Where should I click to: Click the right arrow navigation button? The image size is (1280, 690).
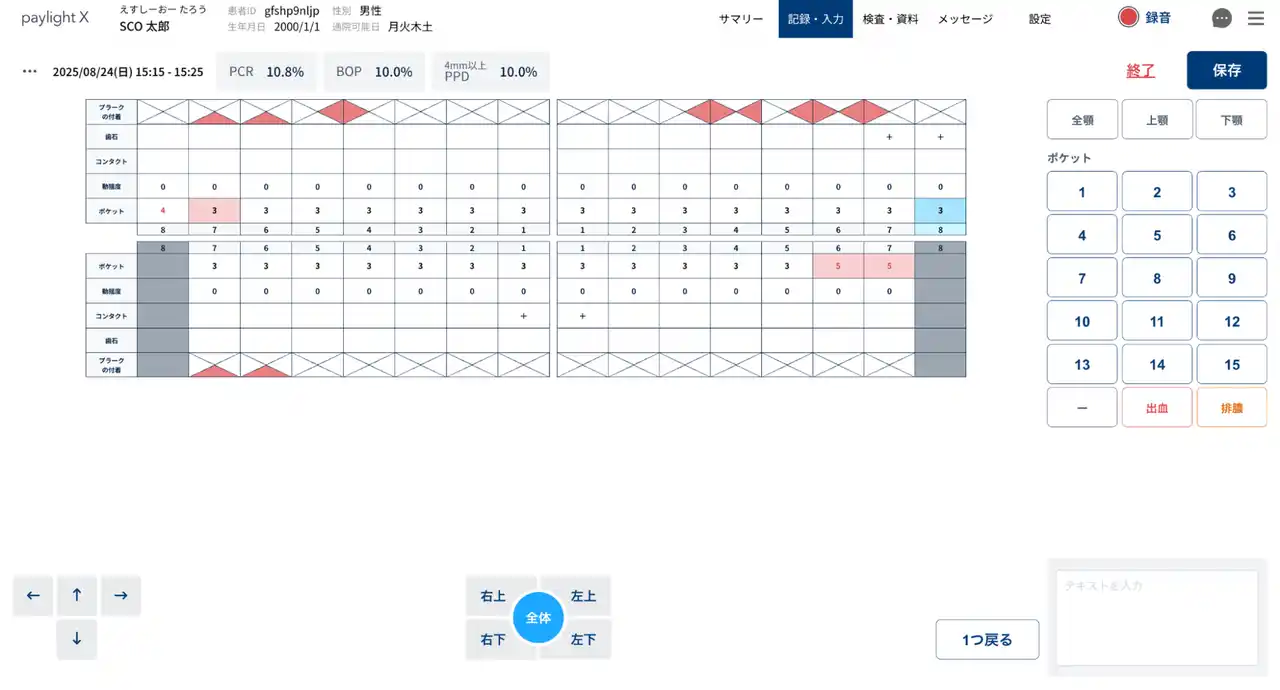pyautogui.click(x=121, y=596)
